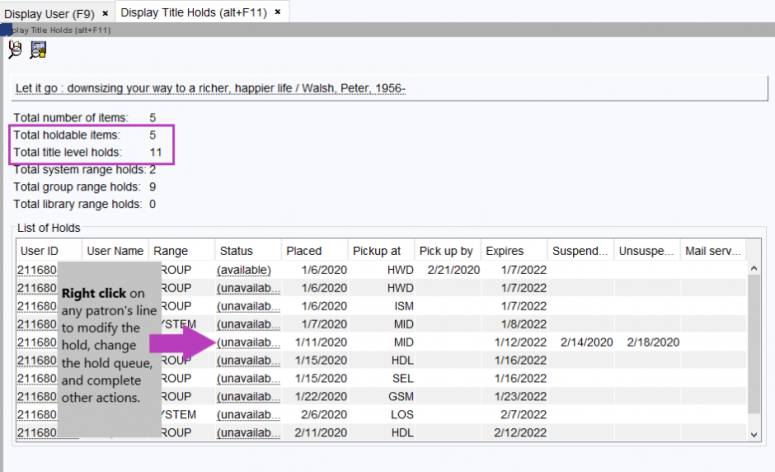Click the (available) status link in first row
775x472 pixels.
coord(245,270)
